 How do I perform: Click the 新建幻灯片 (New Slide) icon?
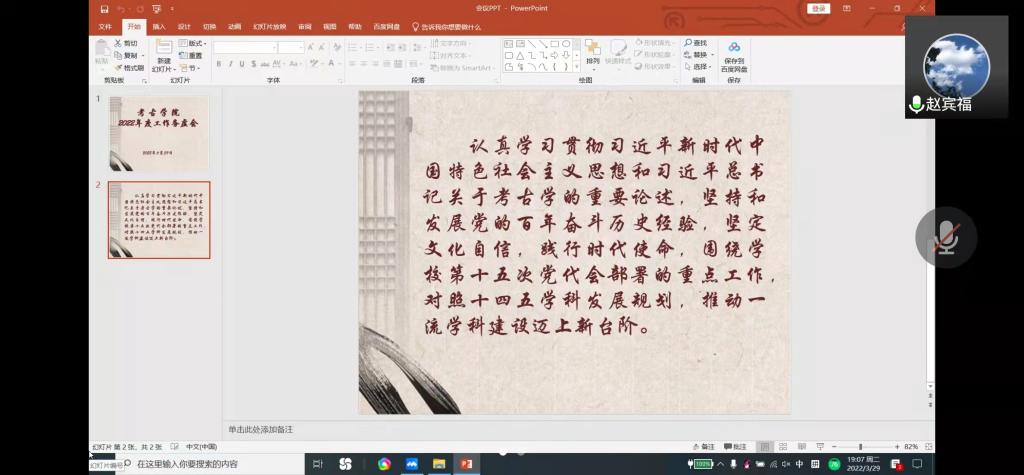coord(163,48)
